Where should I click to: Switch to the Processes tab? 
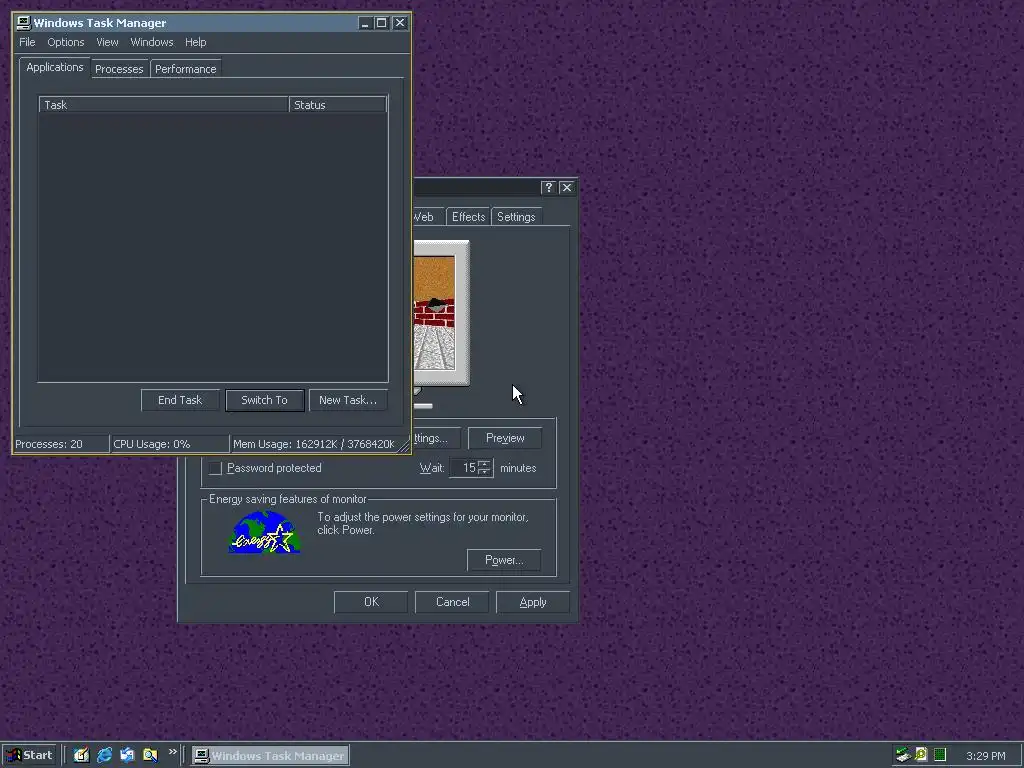coord(119,69)
